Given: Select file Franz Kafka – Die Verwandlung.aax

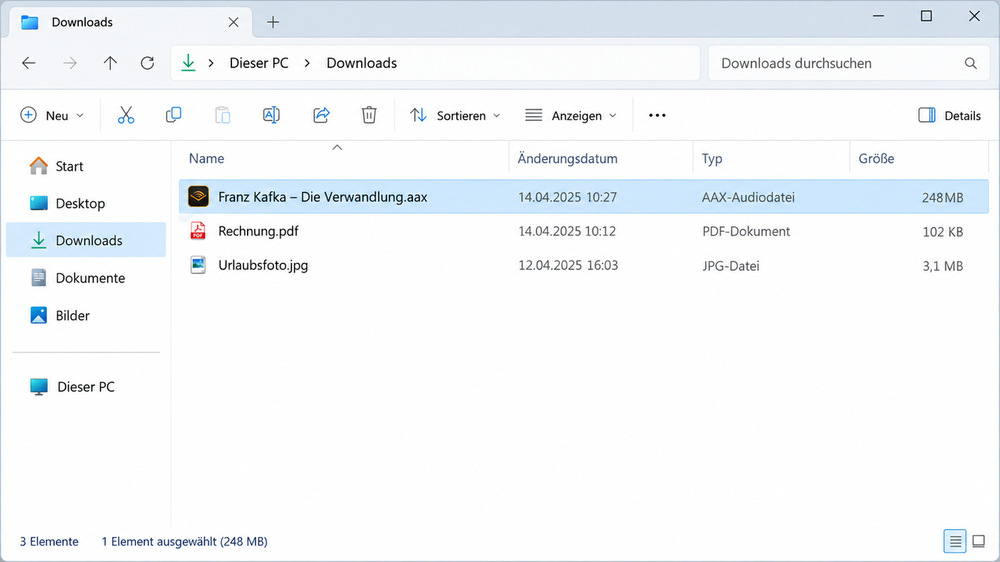Looking at the screenshot, I should point(584,196).
